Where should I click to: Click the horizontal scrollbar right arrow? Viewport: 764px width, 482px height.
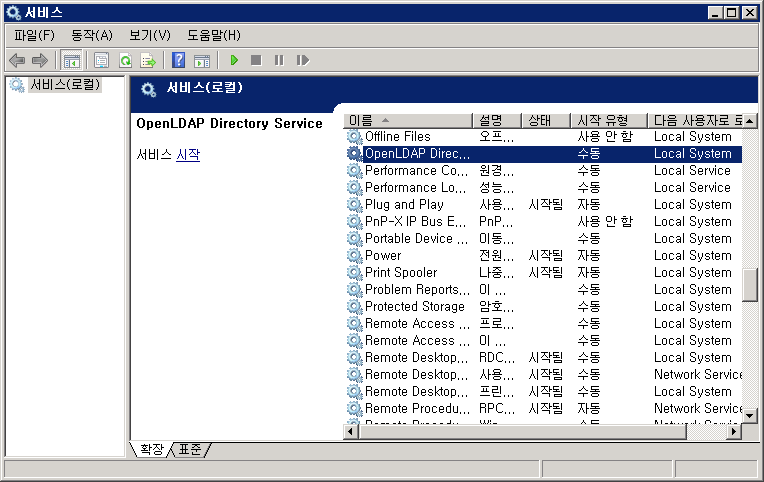pyautogui.click(x=734, y=431)
